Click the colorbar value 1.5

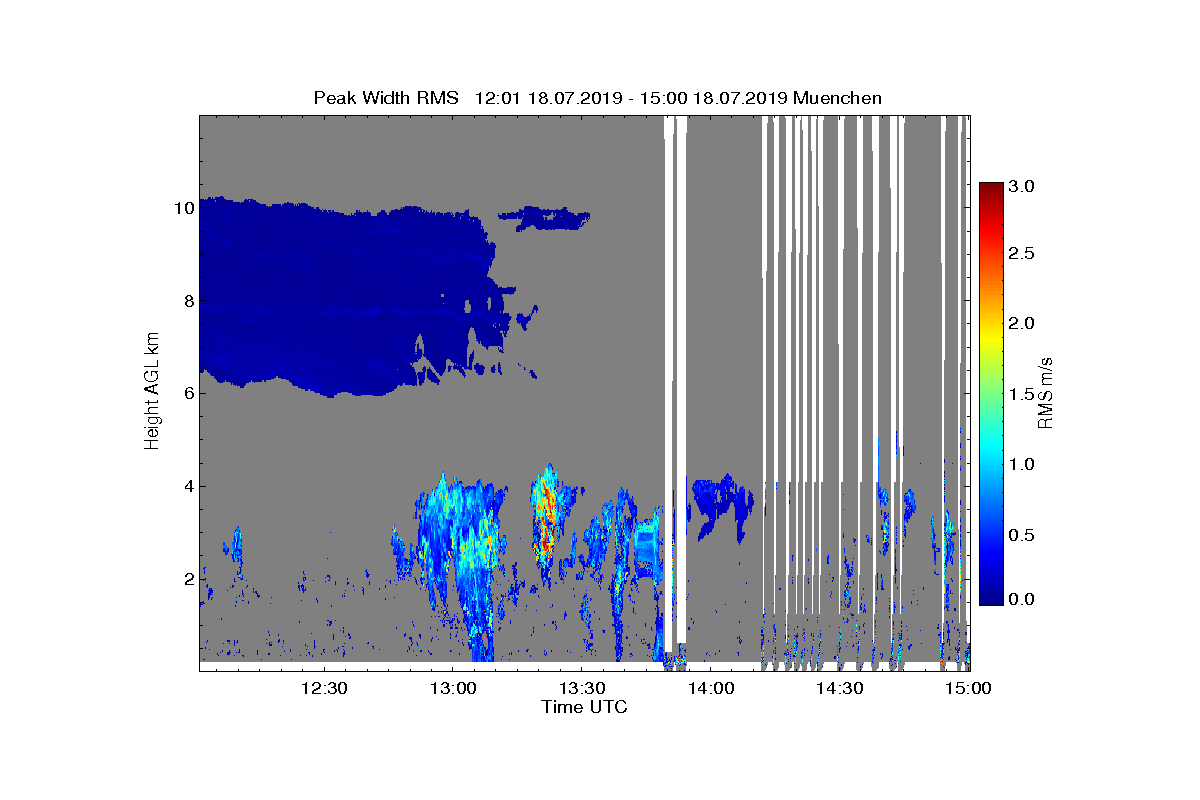coord(1023,394)
